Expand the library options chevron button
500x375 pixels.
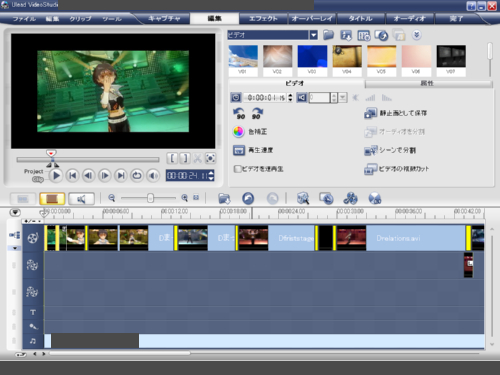pos(417,35)
